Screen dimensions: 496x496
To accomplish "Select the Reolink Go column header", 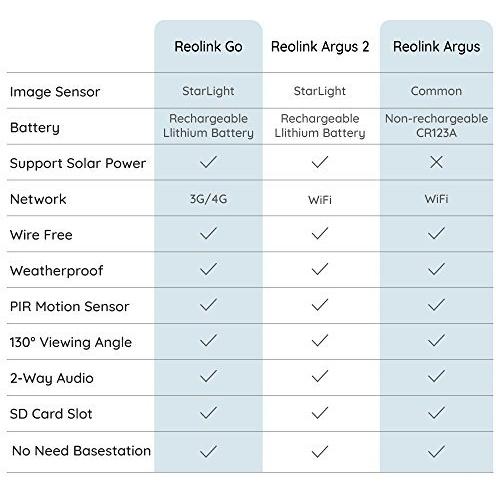I will pos(208,46).
